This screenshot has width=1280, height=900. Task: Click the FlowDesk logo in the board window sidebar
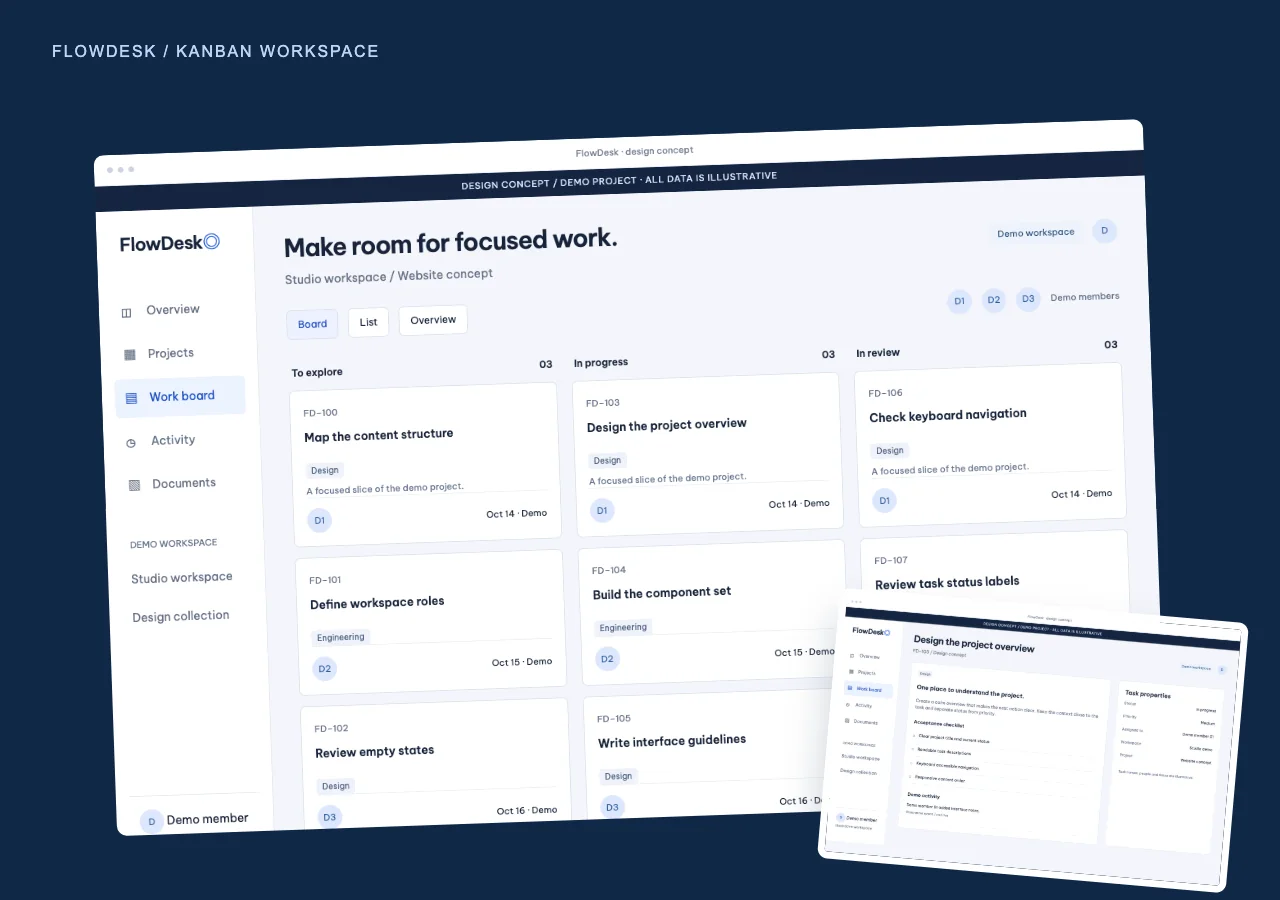[170, 242]
